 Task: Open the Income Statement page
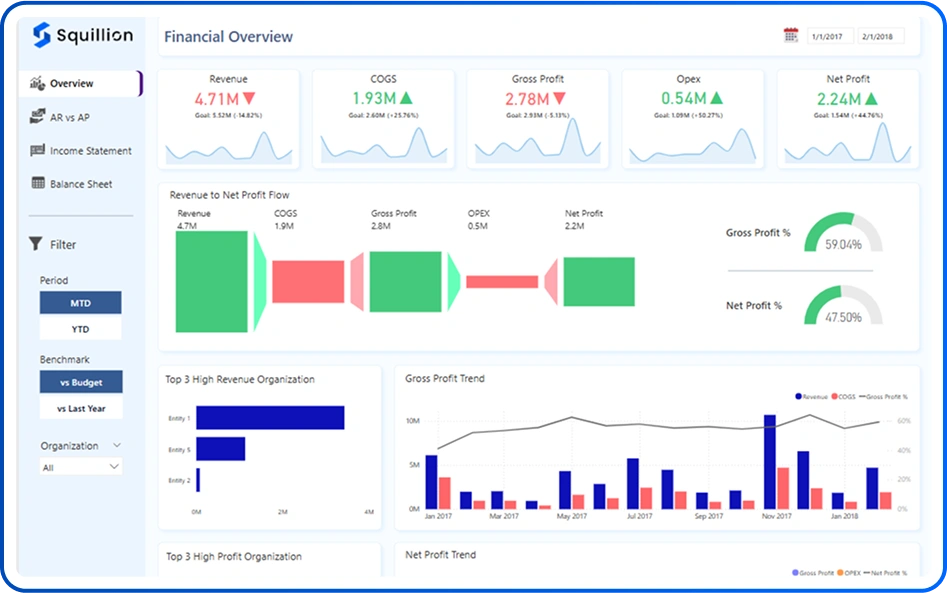point(90,151)
